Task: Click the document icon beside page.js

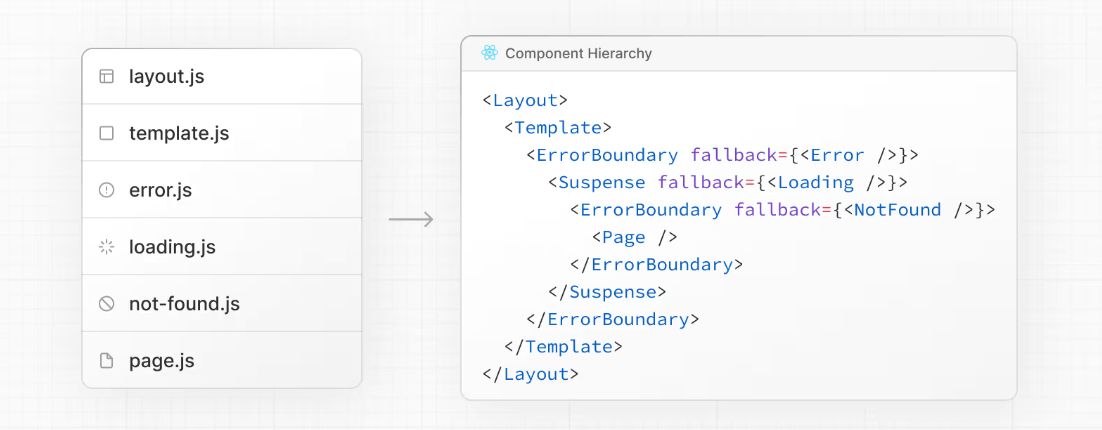Action: [107, 361]
